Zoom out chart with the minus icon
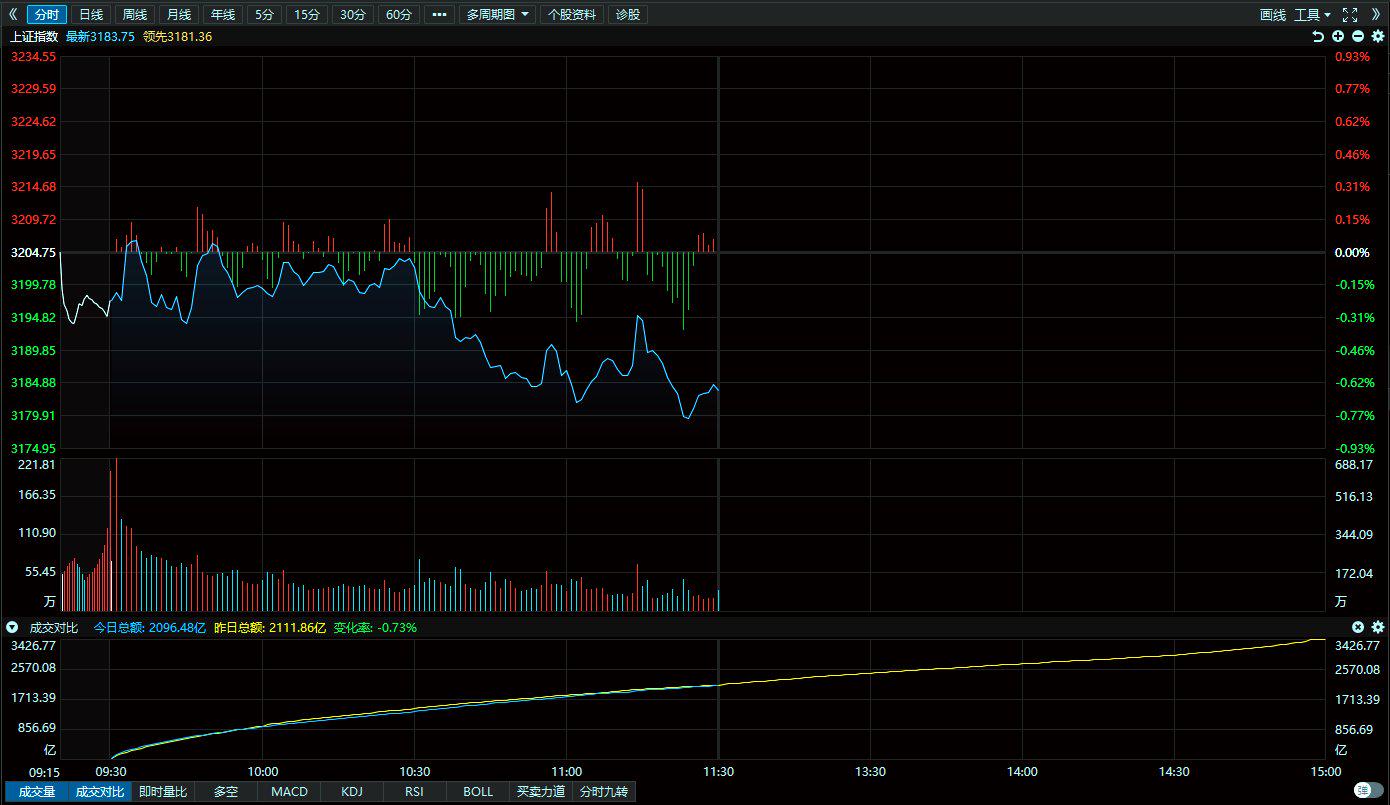 coord(1358,36)
